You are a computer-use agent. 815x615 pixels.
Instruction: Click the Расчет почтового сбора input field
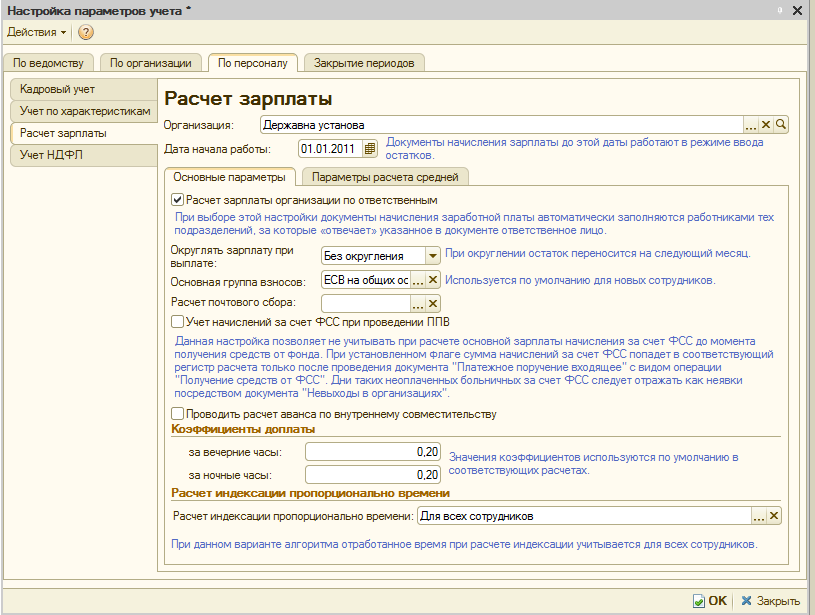(x=366, y=303)
